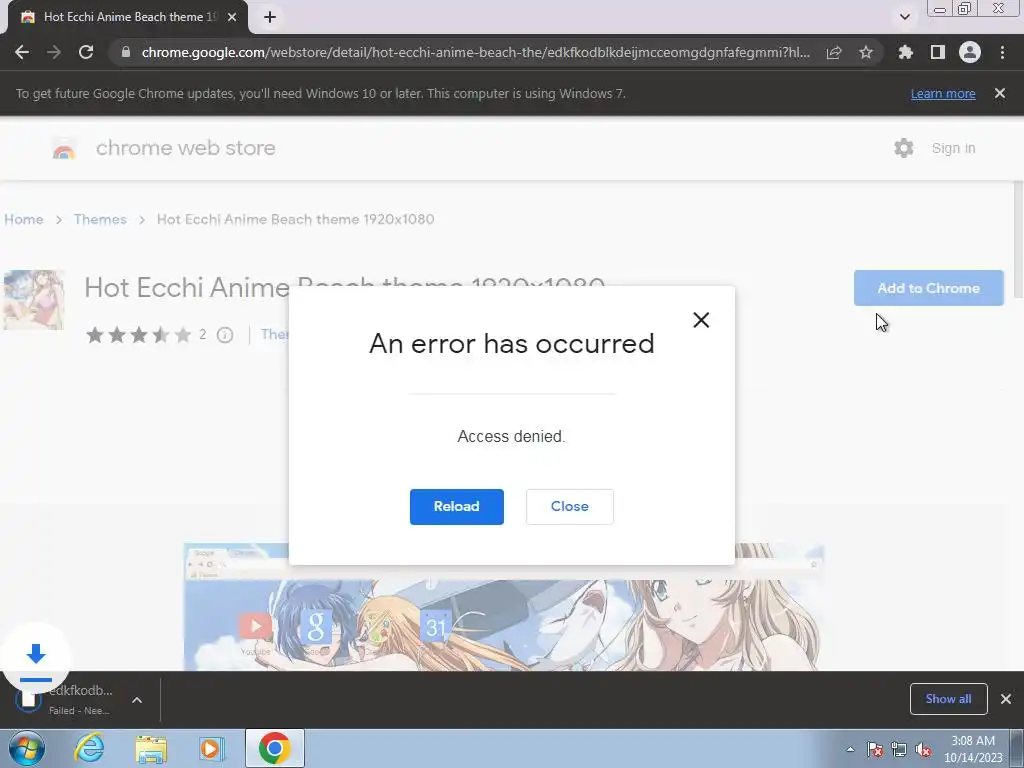Open the Chrome three-dot menu
This screenshot has width=1024, height=768.
point(1002,52)
